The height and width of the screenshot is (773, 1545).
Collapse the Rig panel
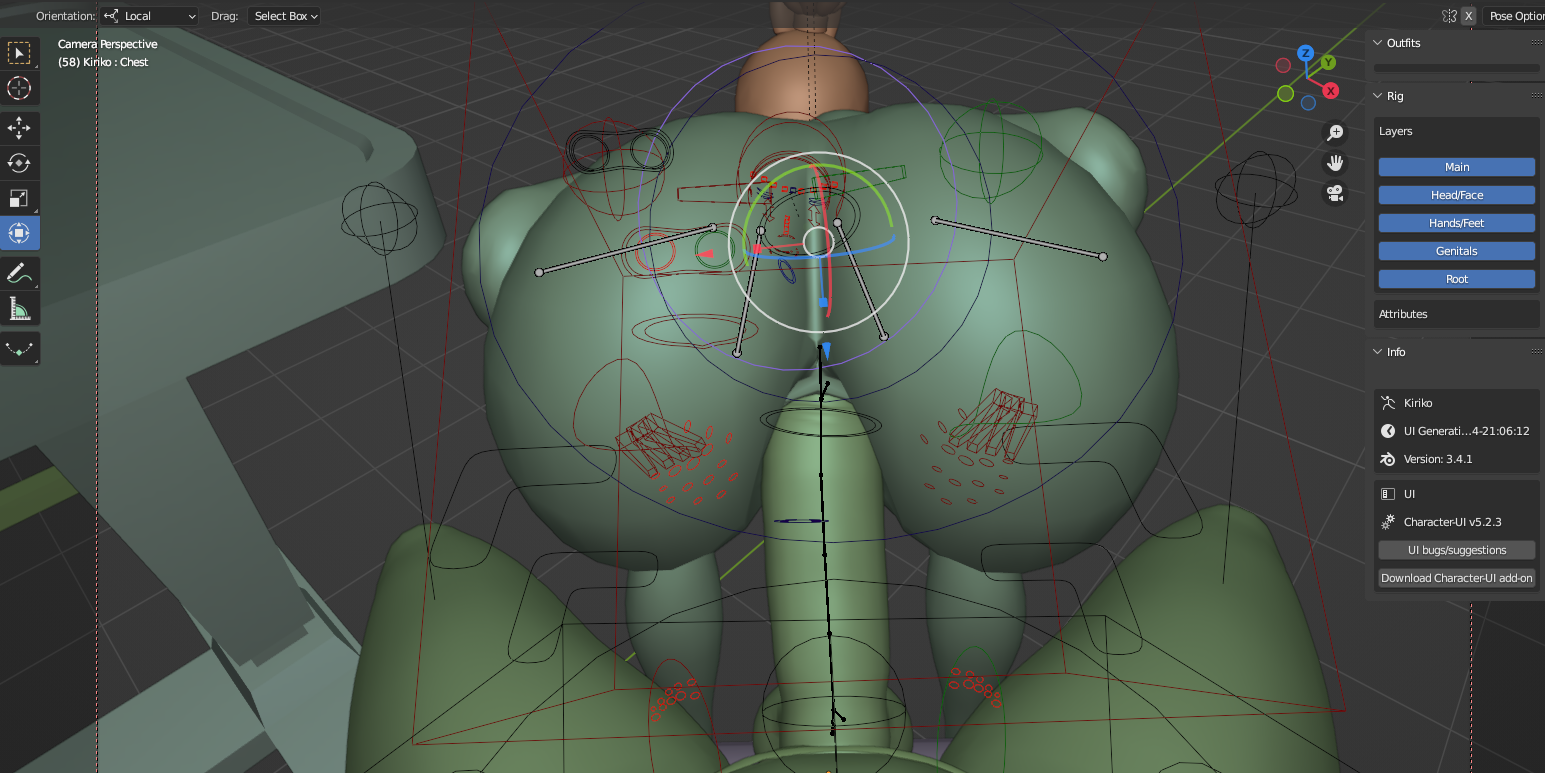pos(1378,96)
